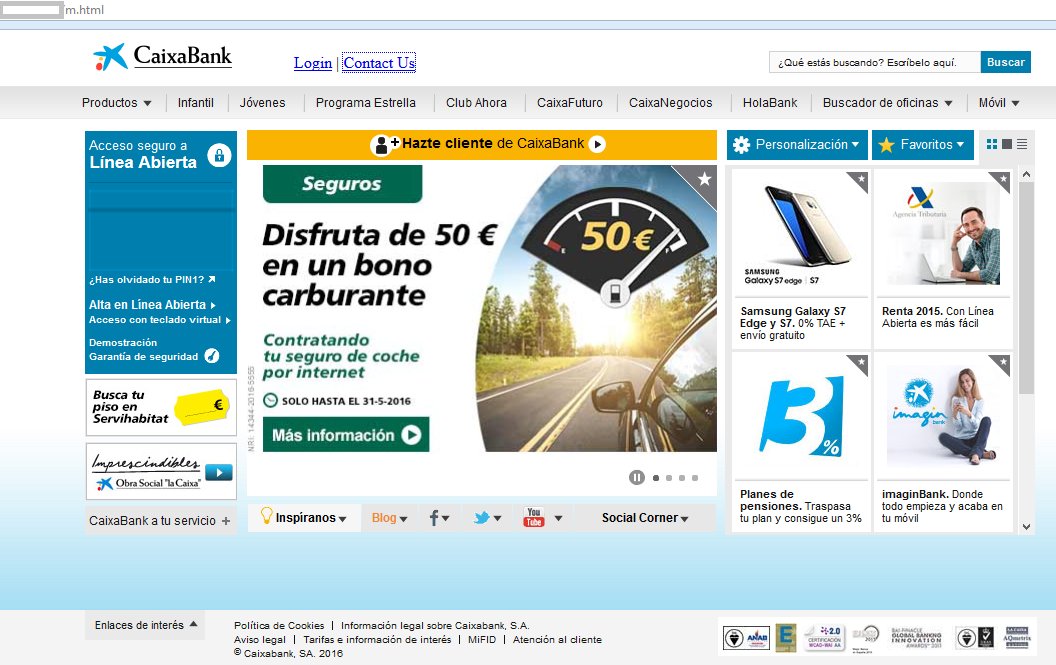Click the scroll-down arrow of the cards panel
Viewport: 1056px width, 665px height.
(1026, 527)
